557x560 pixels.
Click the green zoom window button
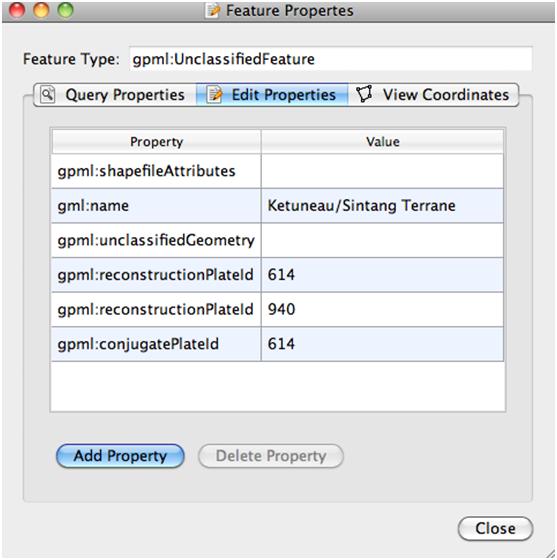coord(65,10)
